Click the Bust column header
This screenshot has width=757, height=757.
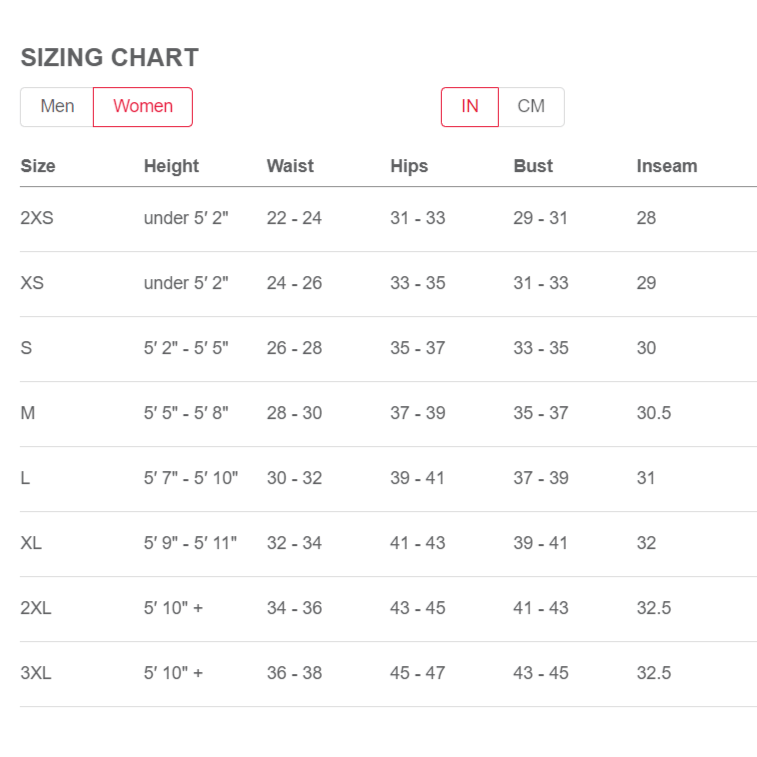(533, 166)
